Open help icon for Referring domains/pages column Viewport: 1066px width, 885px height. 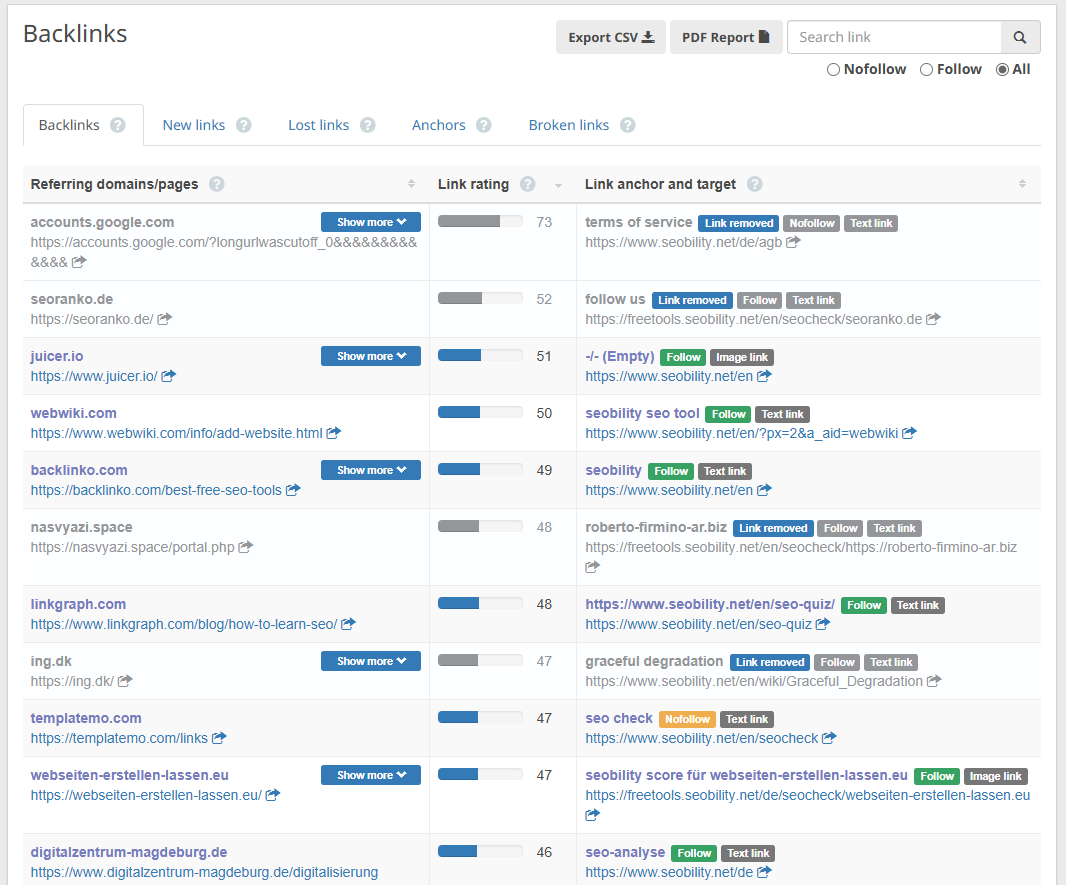(x=217, y=184)
